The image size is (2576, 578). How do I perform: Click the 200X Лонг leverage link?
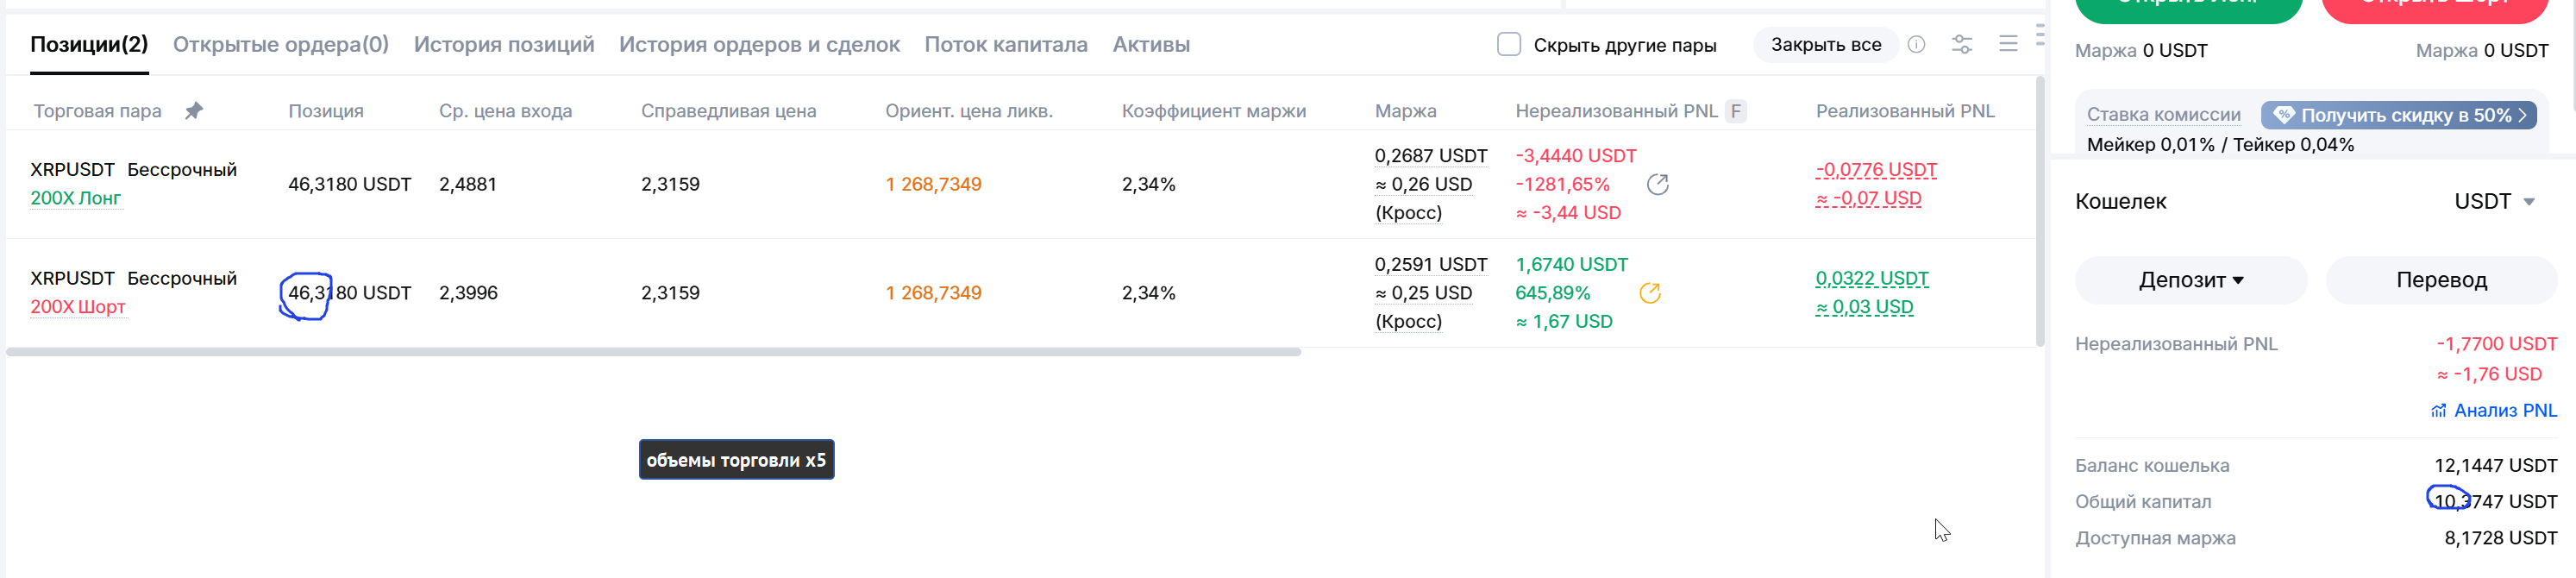[76, 199]
